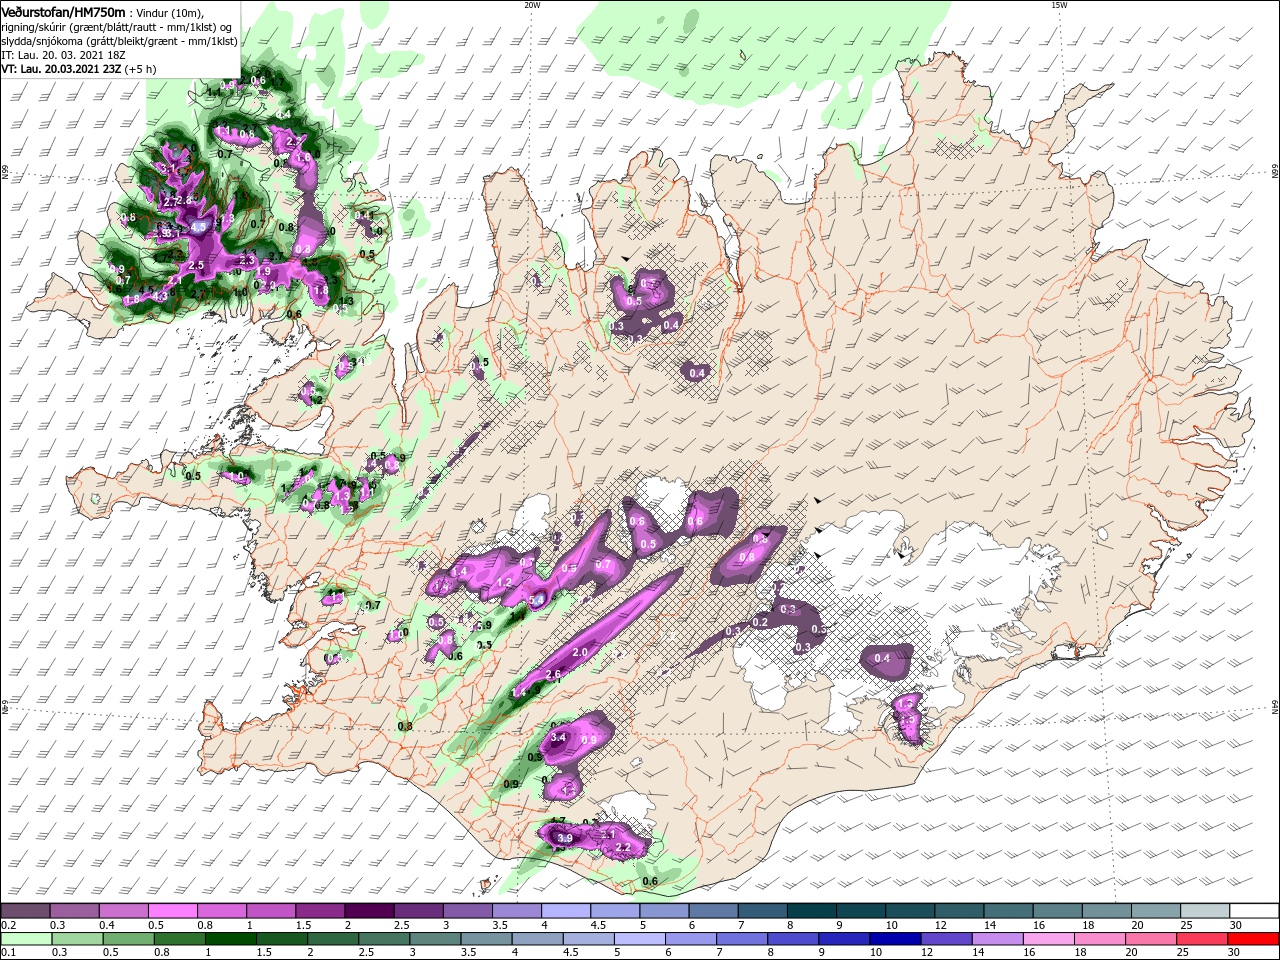1280x960 pixels.
Task: Click the 3.9 precipitation value on the map
Action: (x=565, y=838)
